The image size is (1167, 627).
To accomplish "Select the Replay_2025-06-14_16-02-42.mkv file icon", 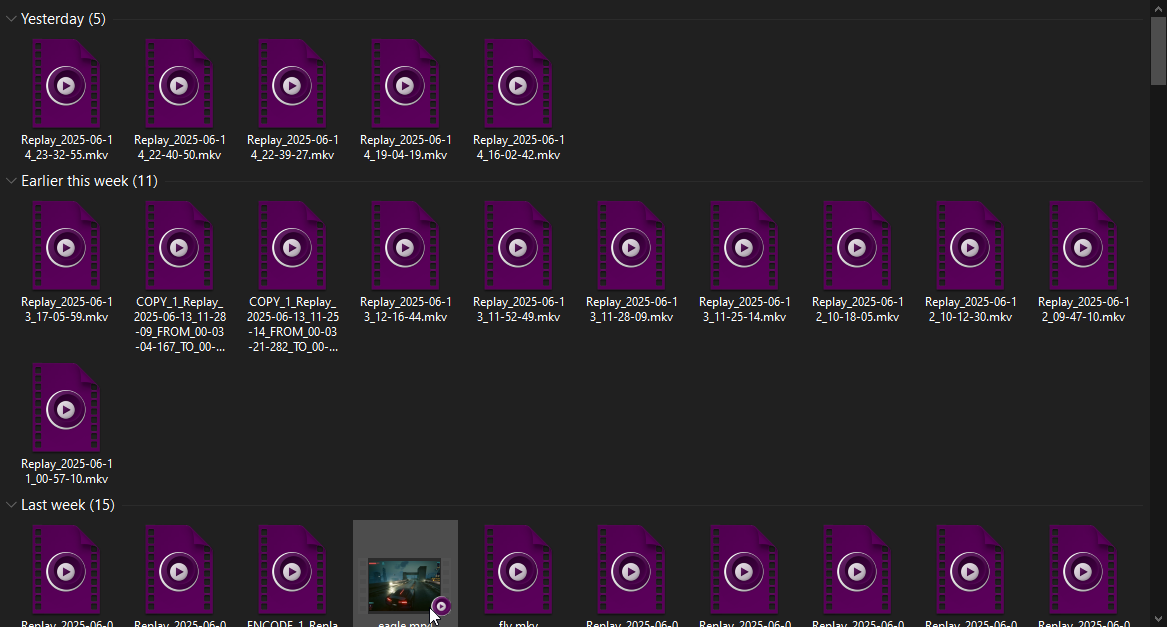I will 519,83.
